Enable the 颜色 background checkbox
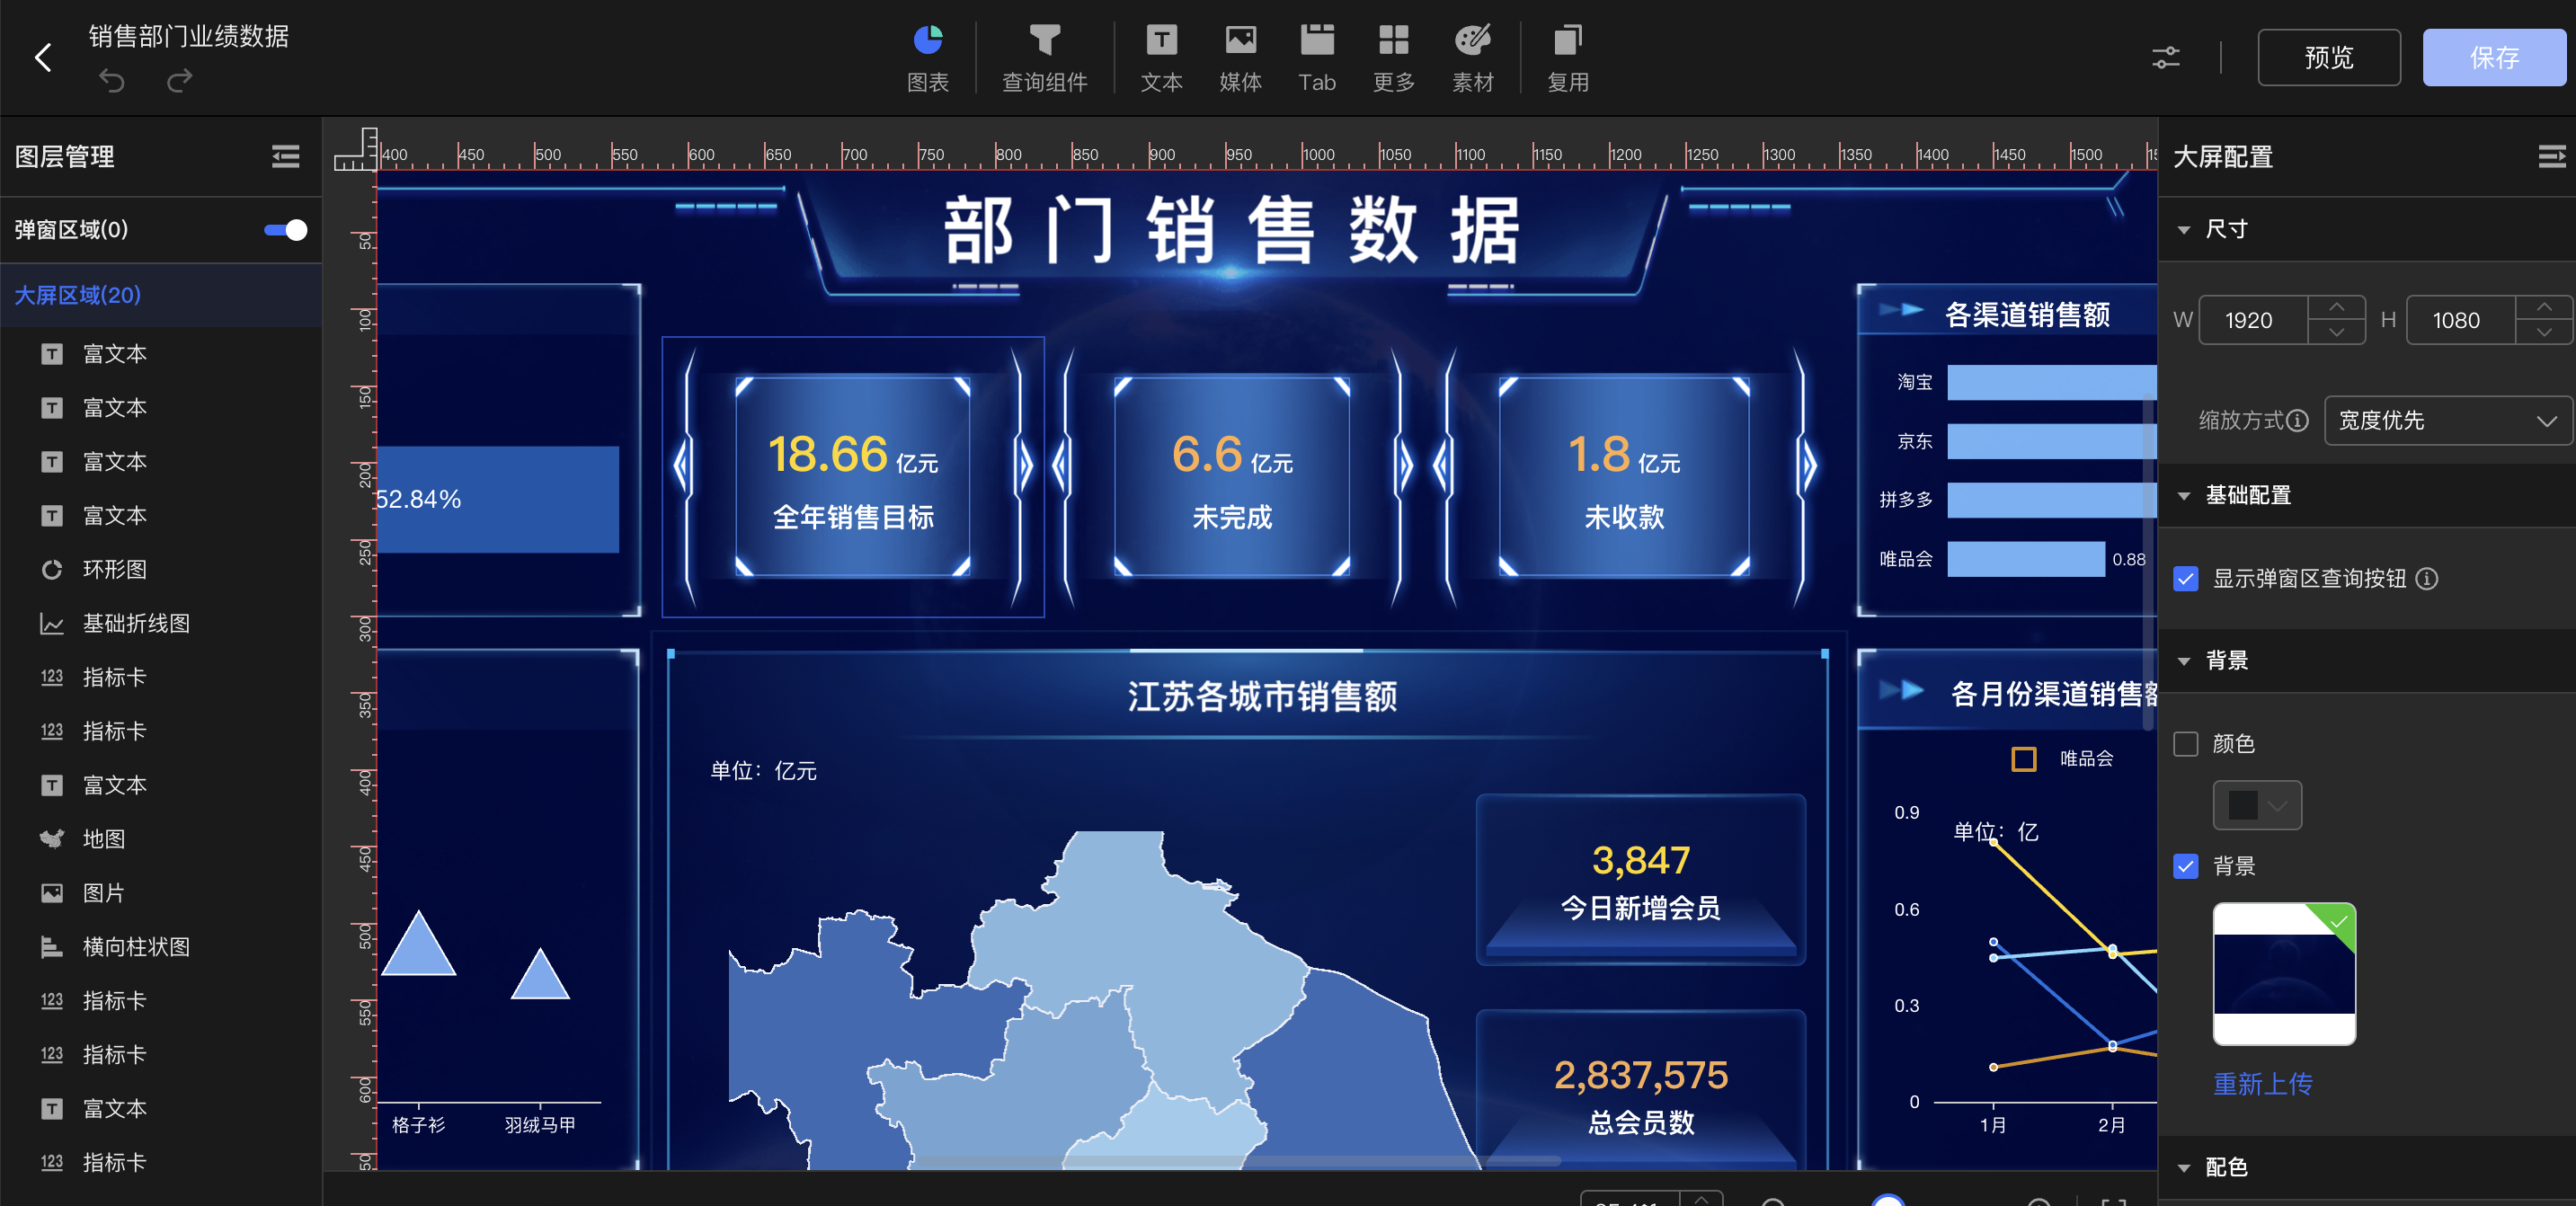The width and height of the screenshot is (2576, 1206). pyautogui.click(x=2185, y=743)
